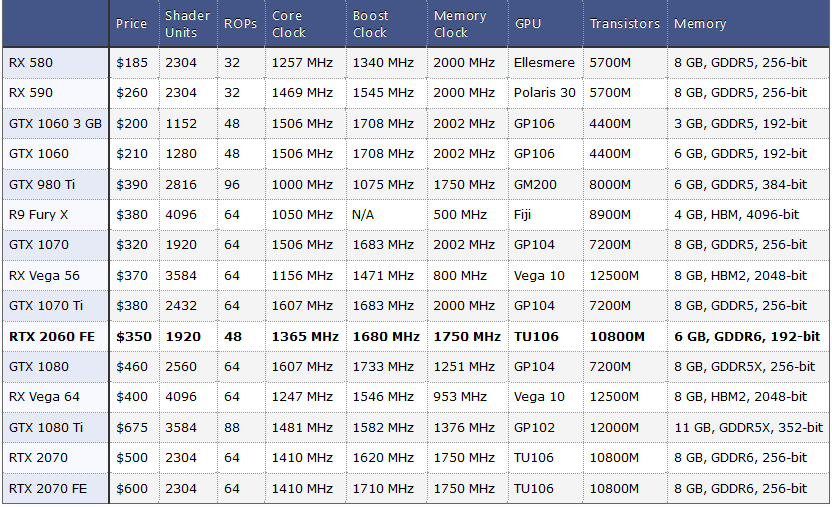Select the GTX 980 Ti row name
Image resolution: width=832 pixels, height=507 pixels.
pyautogui.click(x=42, y=185)
